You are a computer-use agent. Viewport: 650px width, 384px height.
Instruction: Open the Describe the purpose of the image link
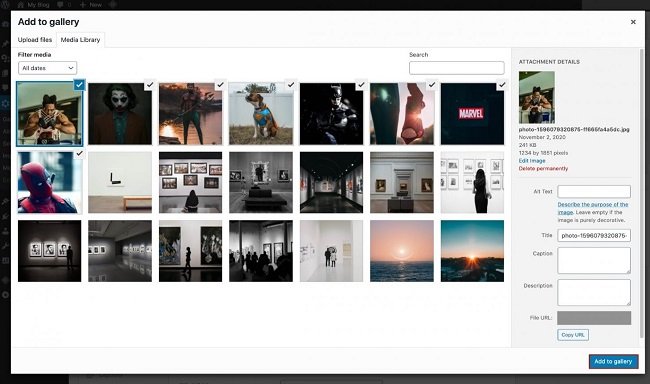[592, 208]
